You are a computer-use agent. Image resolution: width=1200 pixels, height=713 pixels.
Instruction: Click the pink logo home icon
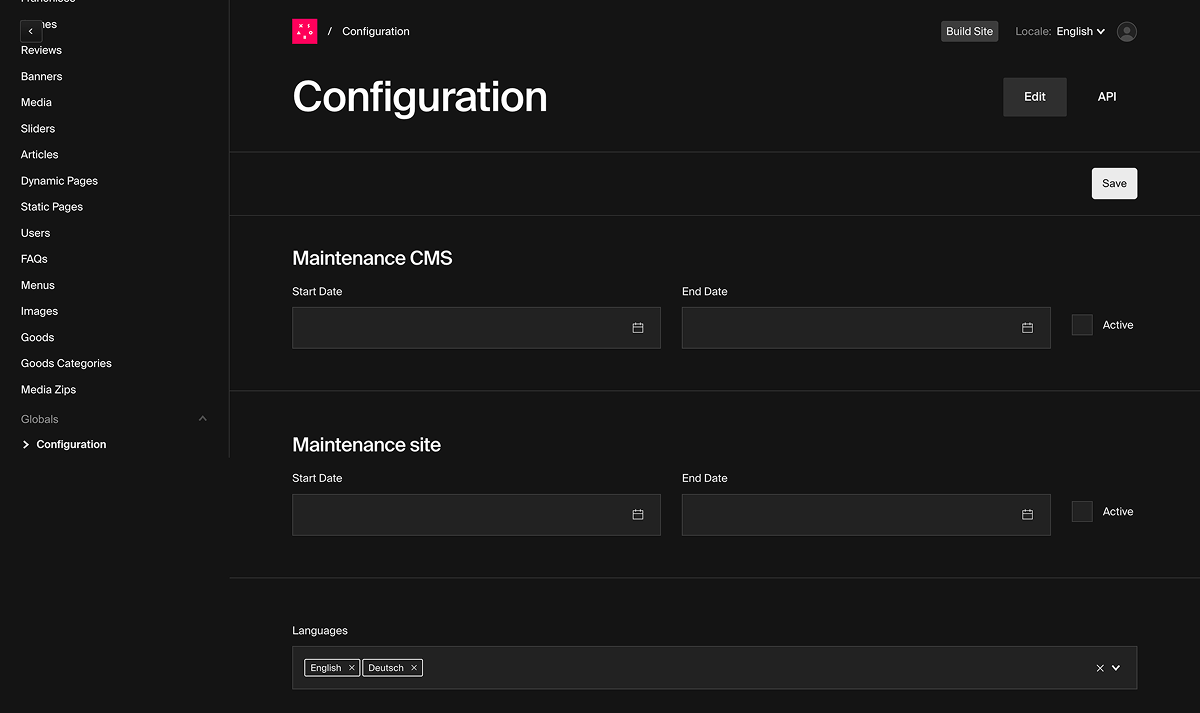(x=304, y=32)
